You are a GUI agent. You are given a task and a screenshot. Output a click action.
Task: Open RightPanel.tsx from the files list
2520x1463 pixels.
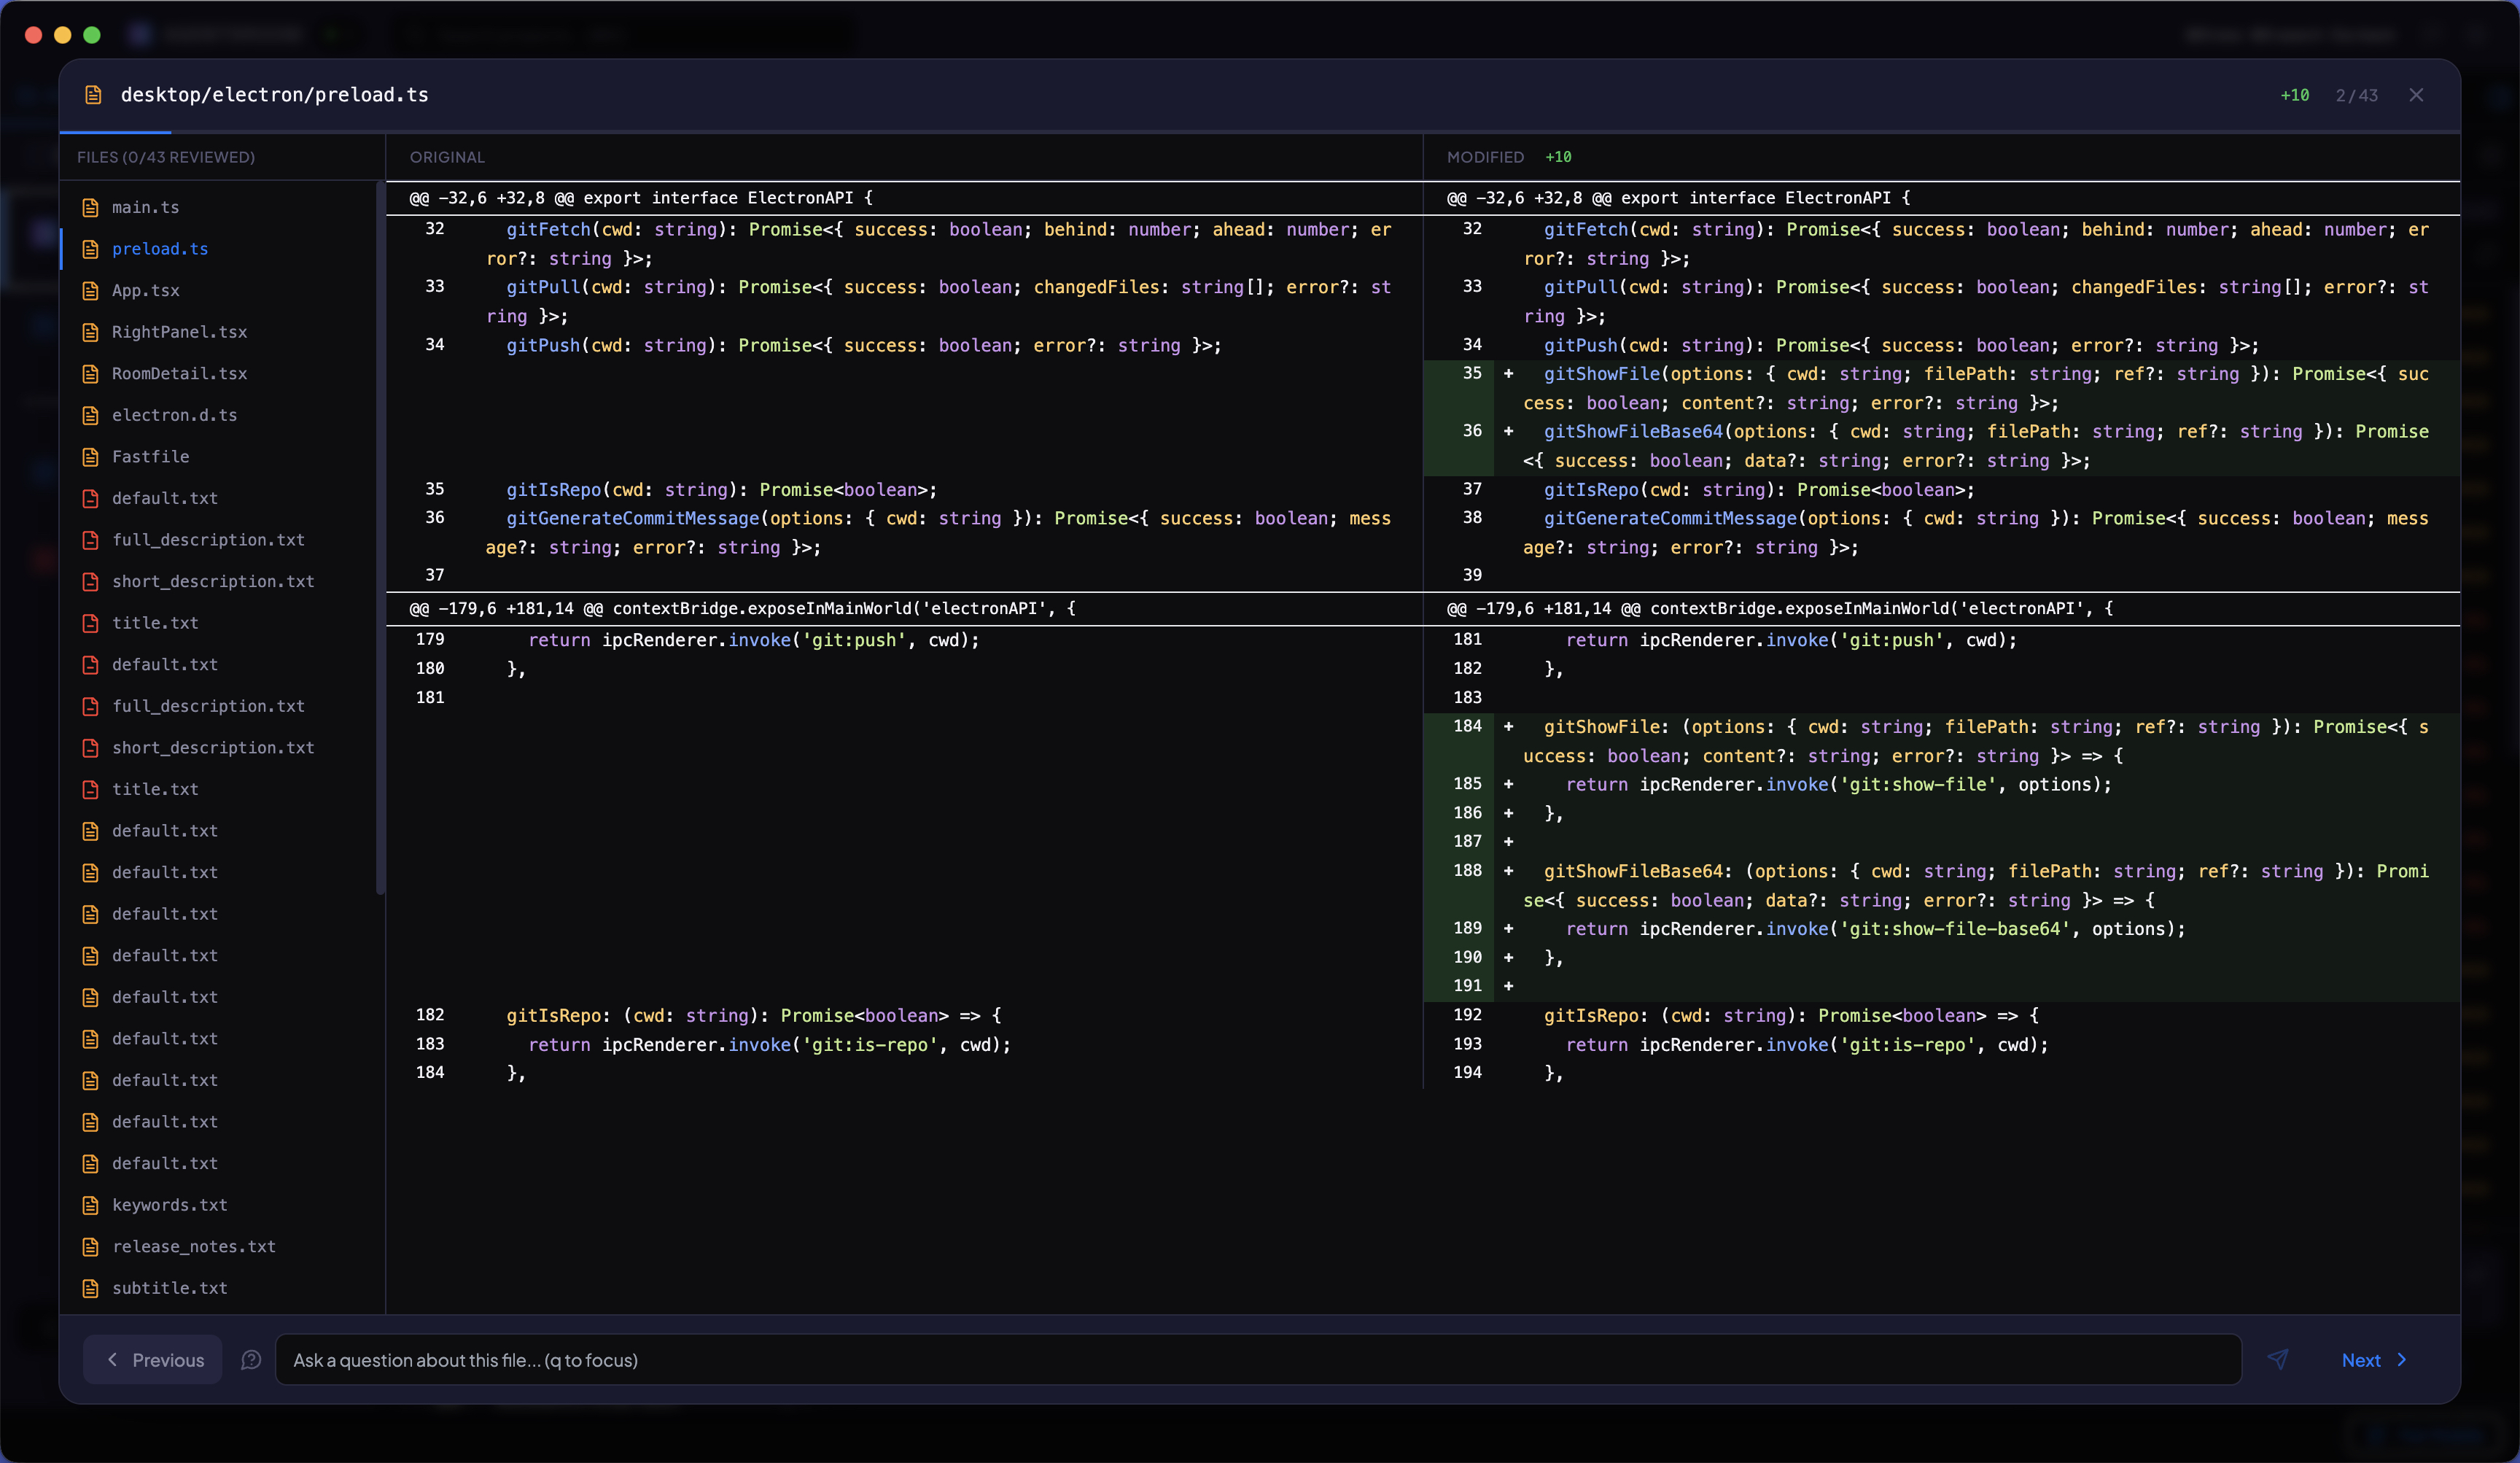pyautogui.click(x=180, y=332)
